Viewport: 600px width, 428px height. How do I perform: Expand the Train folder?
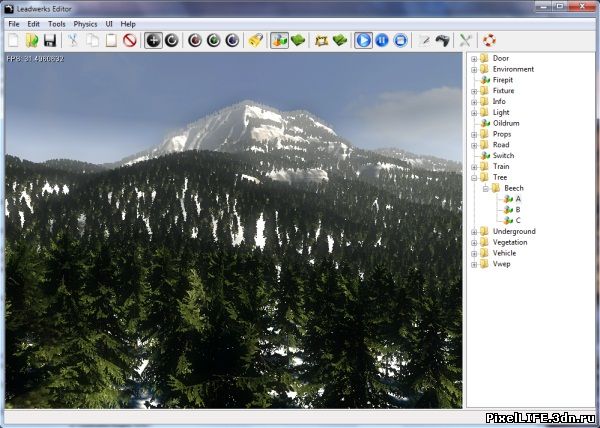tap(474, 167)
